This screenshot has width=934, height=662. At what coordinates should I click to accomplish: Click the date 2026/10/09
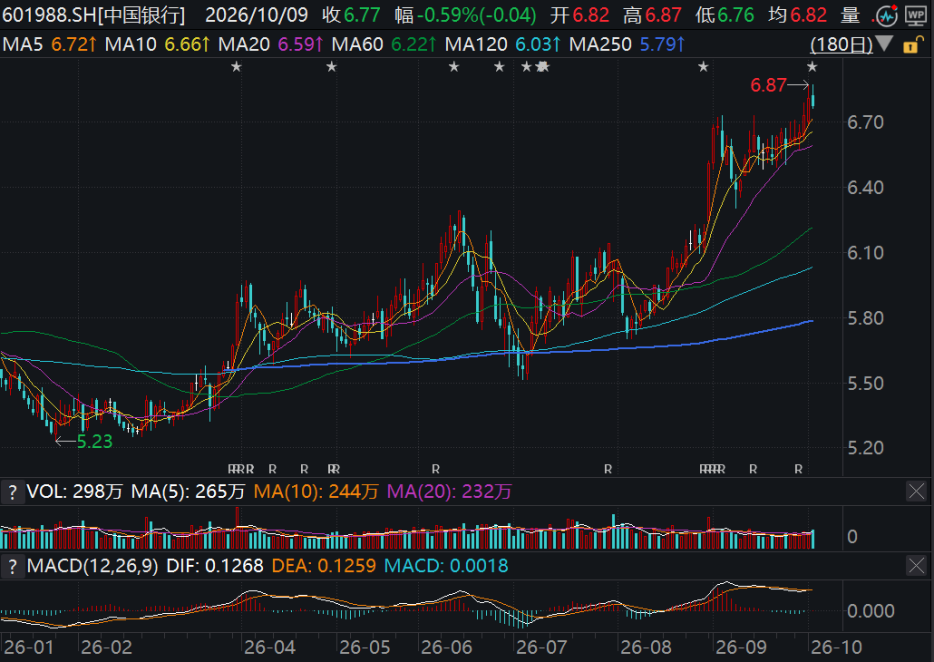256,15
